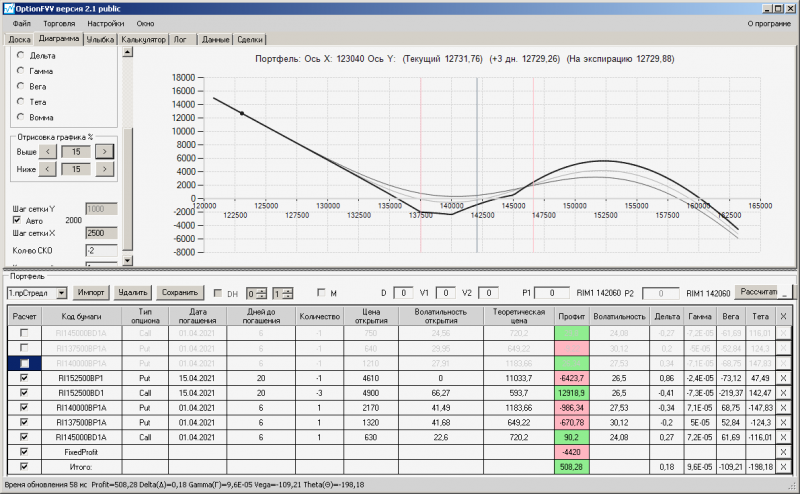
Task: Enable the DH checkbox
Action: tap(218, 293)
